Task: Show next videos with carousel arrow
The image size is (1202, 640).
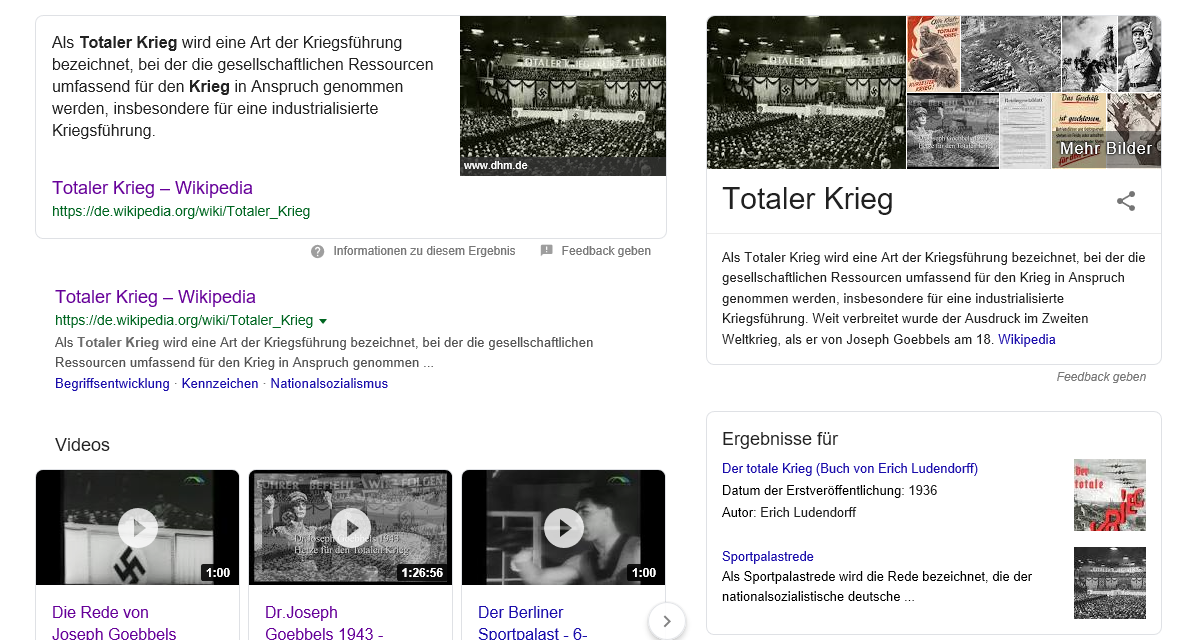Action: [667, 621]
